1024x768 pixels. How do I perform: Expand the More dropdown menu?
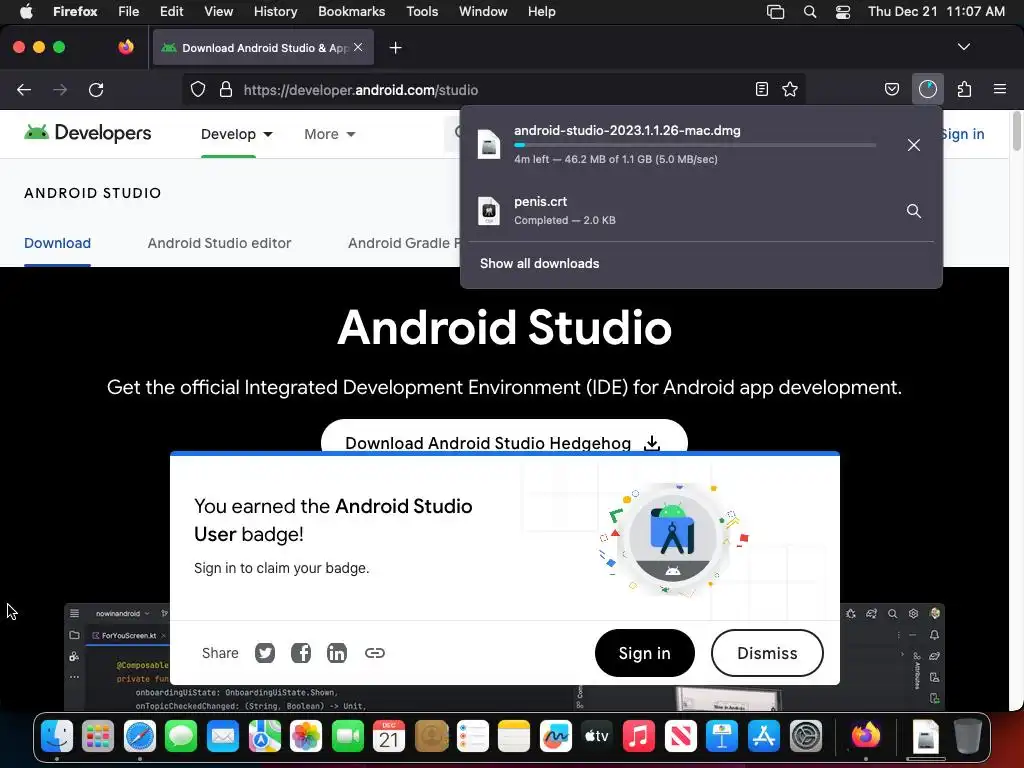point(330,134)
